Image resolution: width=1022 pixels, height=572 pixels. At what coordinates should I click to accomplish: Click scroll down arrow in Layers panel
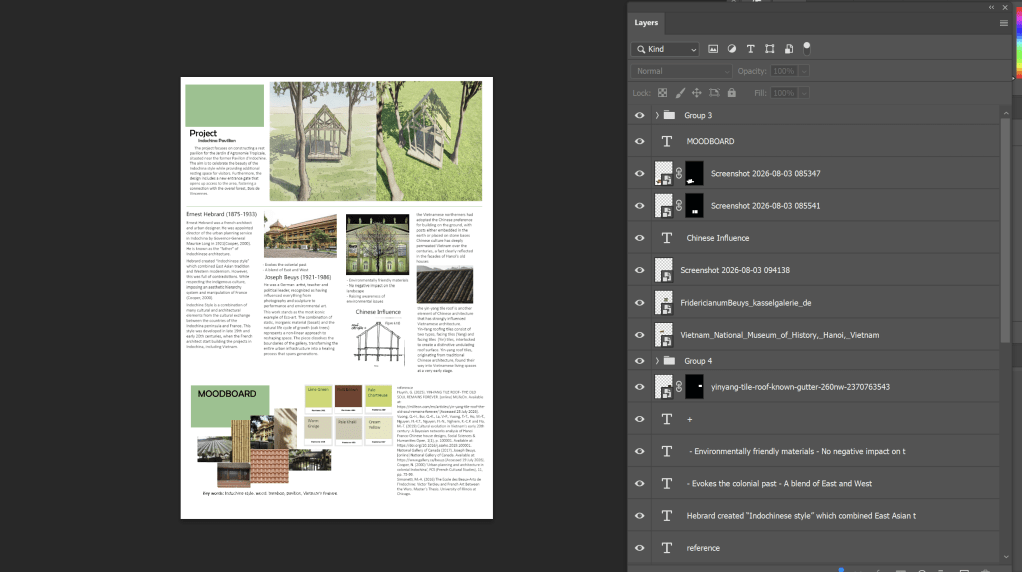pyautogui.click(x=1006, y=557)
